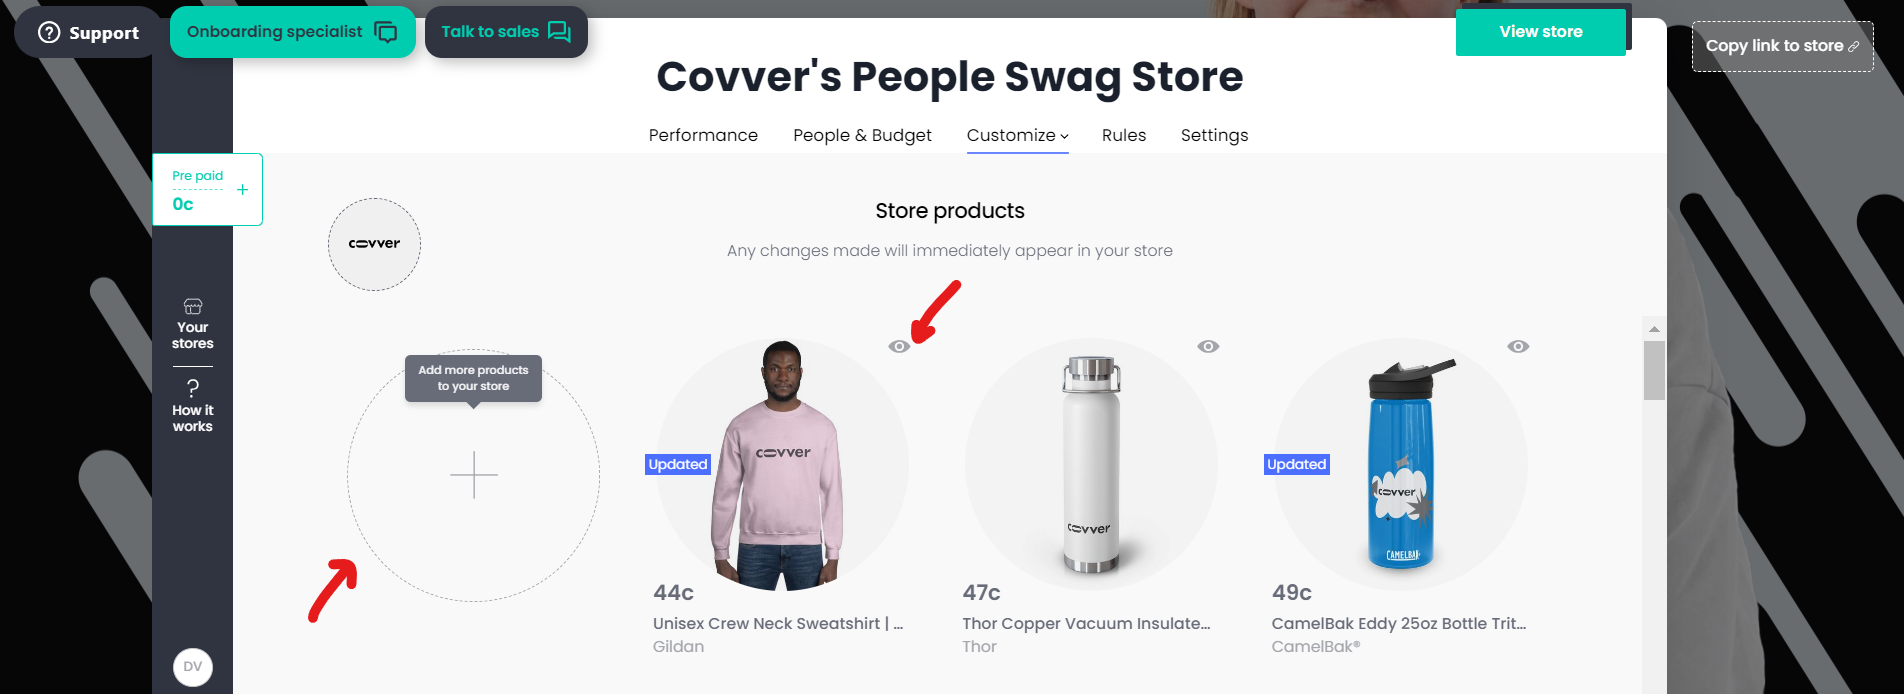The image size is (1904, 694).
Task: Open the pink sweatshirt product thumbnail
Action: coord(782,465)
